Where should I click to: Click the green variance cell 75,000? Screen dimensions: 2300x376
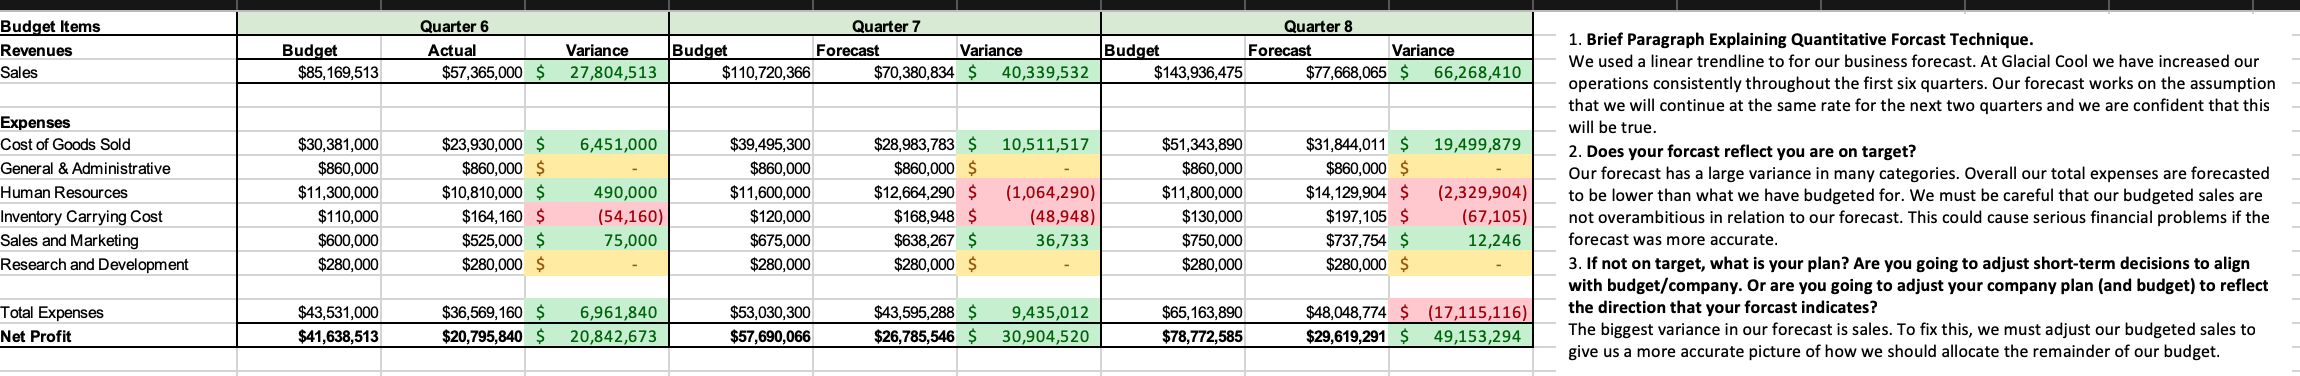[x=597, y=241]
